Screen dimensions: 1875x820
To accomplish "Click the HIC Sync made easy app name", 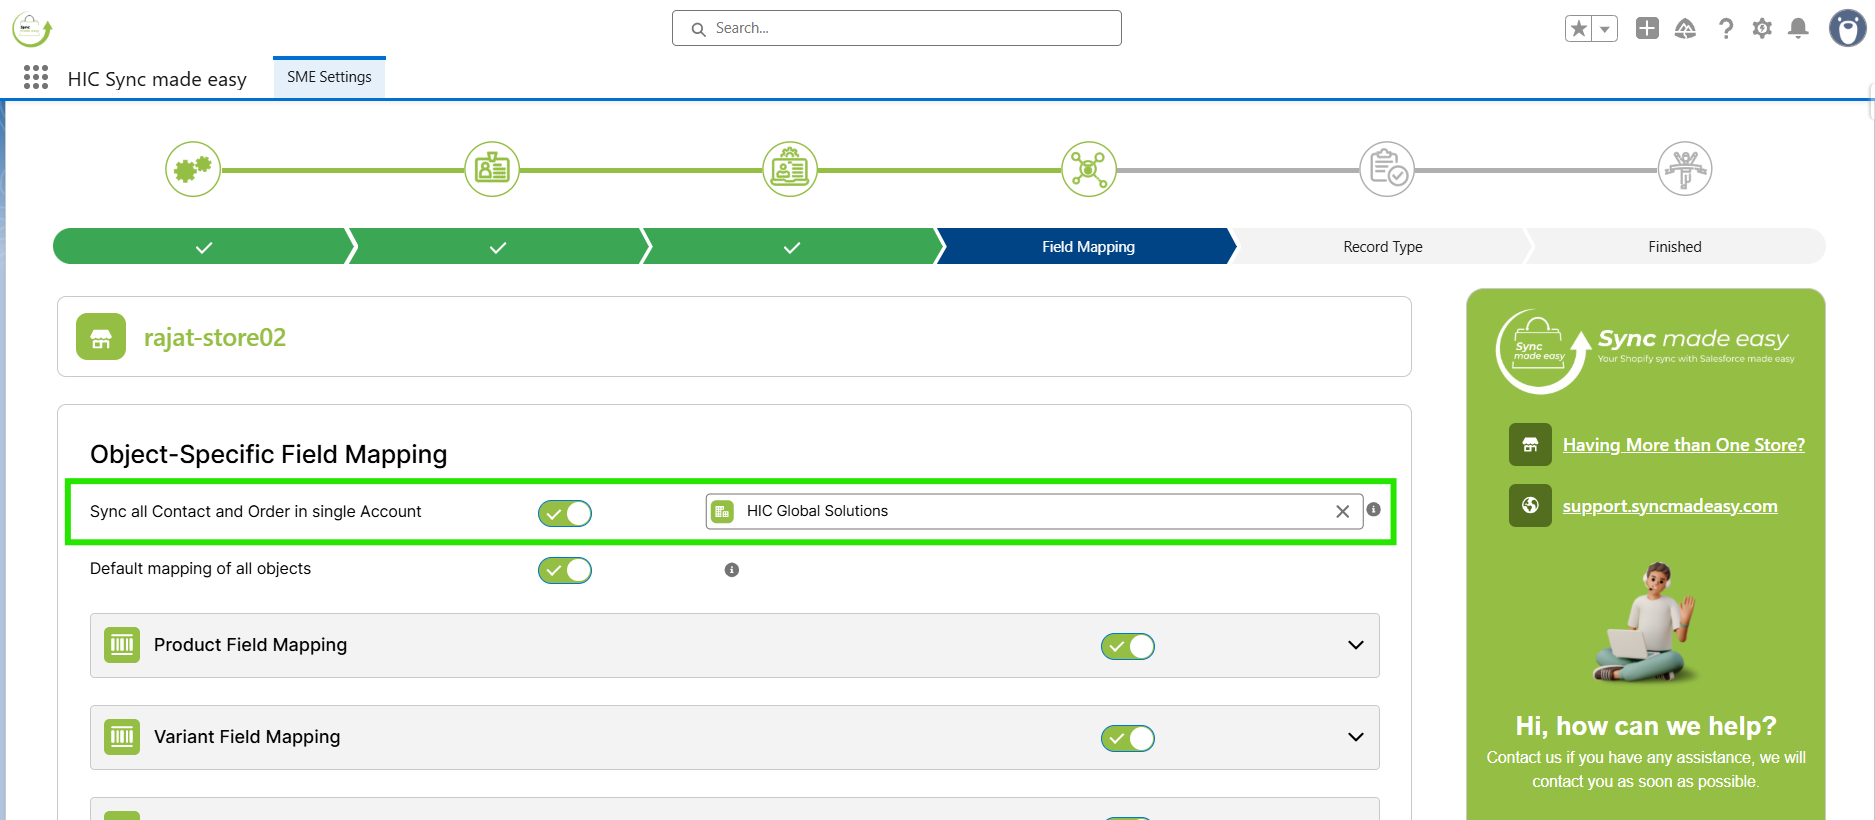I will pyautogui.click(x=157, y=79).
